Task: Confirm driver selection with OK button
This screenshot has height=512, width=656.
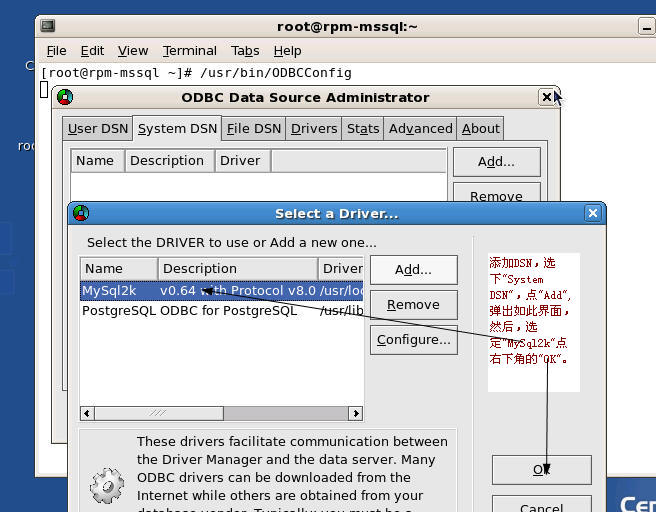Action: click(542, 470)
